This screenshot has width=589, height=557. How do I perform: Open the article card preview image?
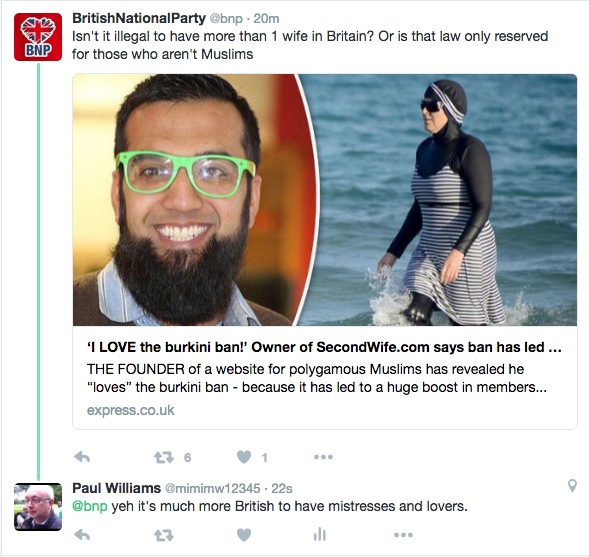coord(325,200)
